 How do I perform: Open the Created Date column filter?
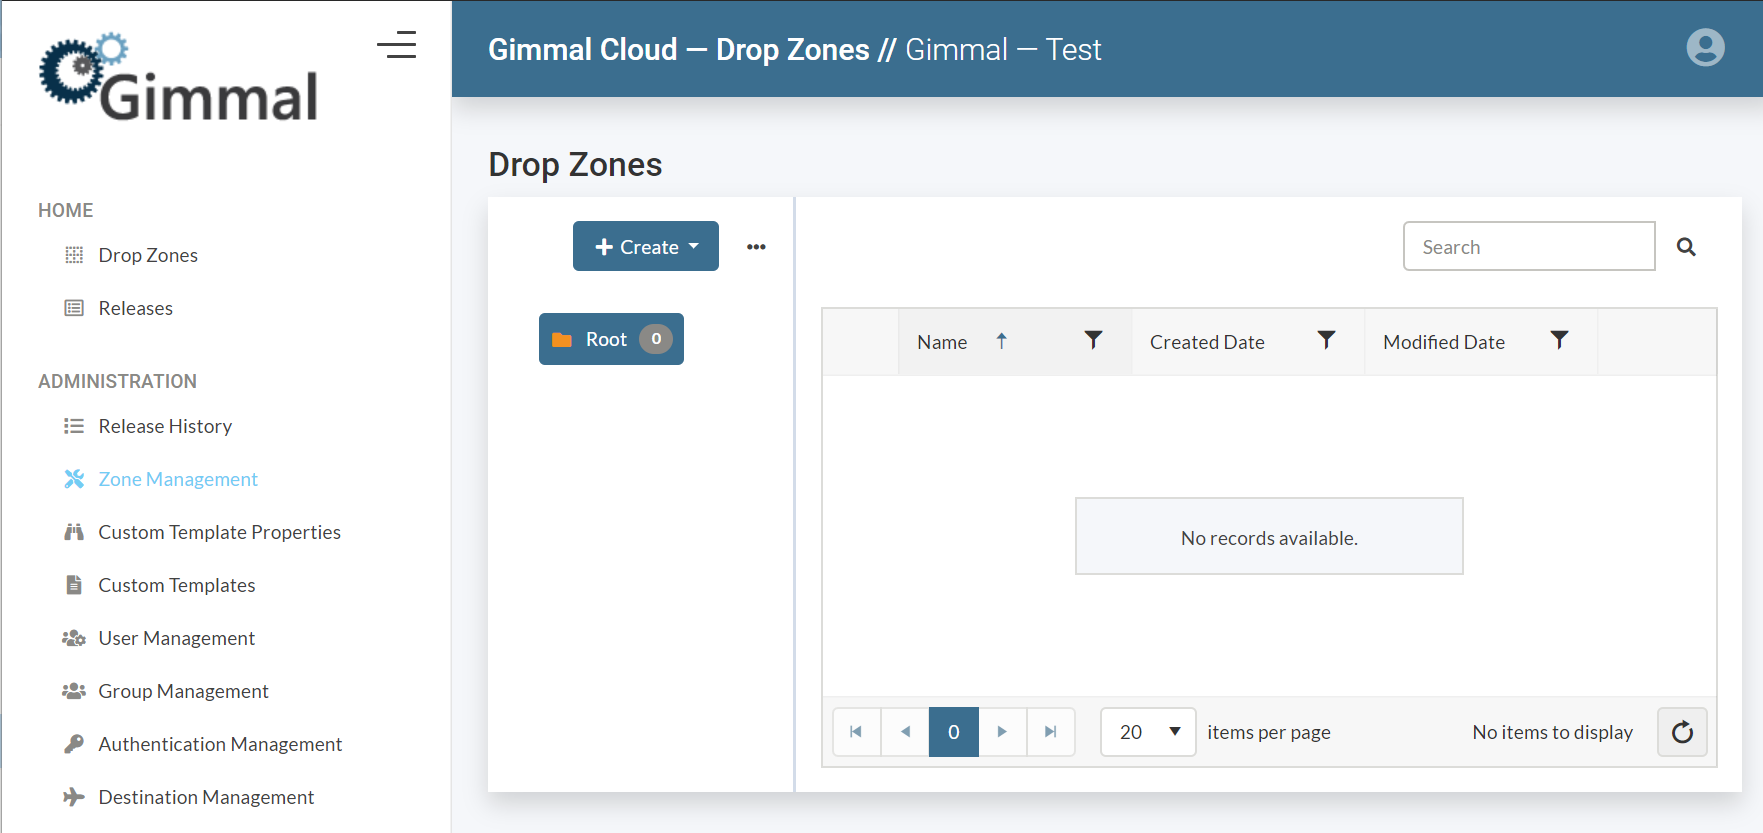[1326, 341]
